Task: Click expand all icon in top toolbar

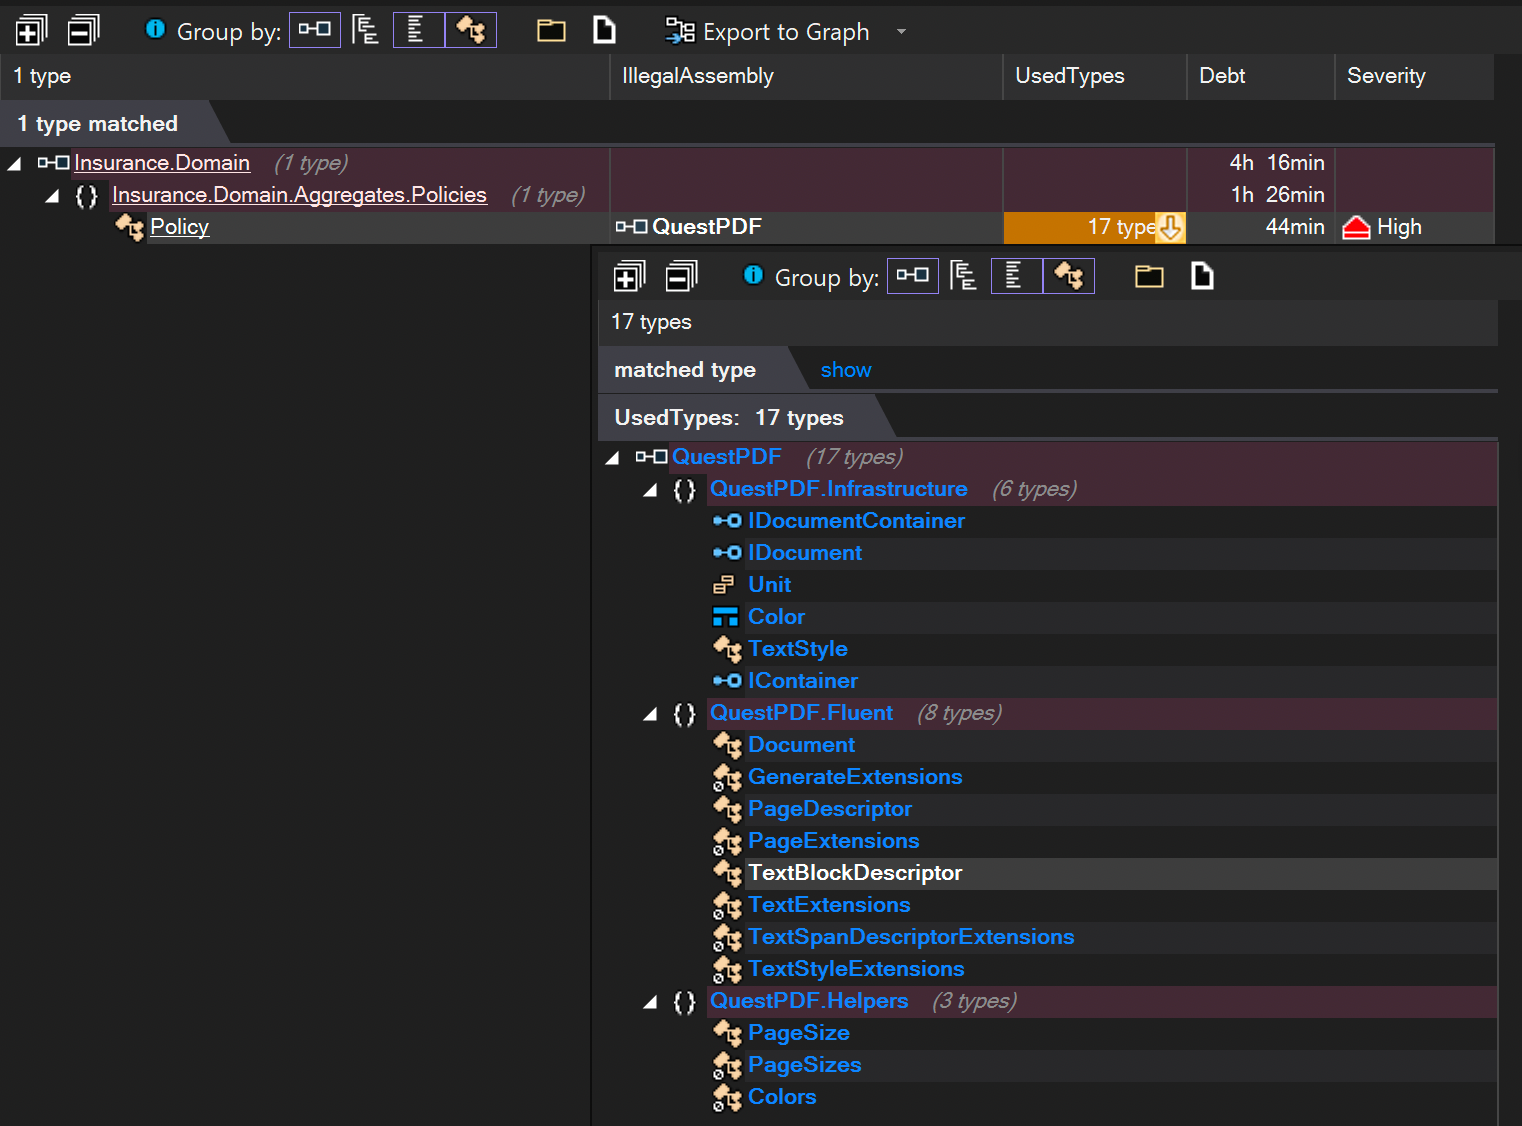Action: click(31, 31)
